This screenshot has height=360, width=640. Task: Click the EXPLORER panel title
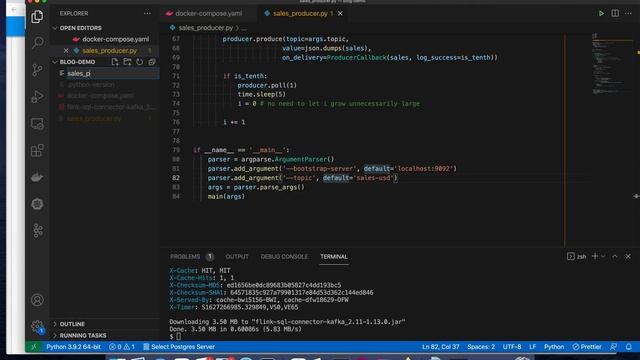click(74, 13)
